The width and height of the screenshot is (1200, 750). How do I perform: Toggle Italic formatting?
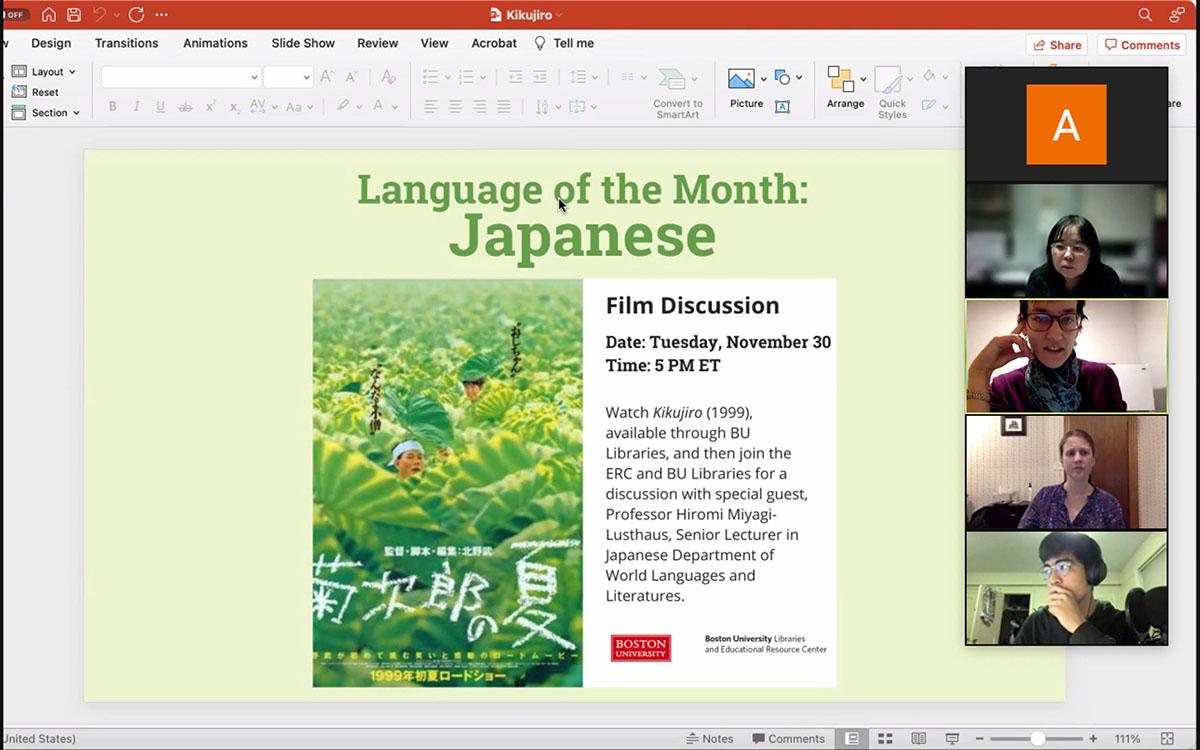[x=136, y=106]
